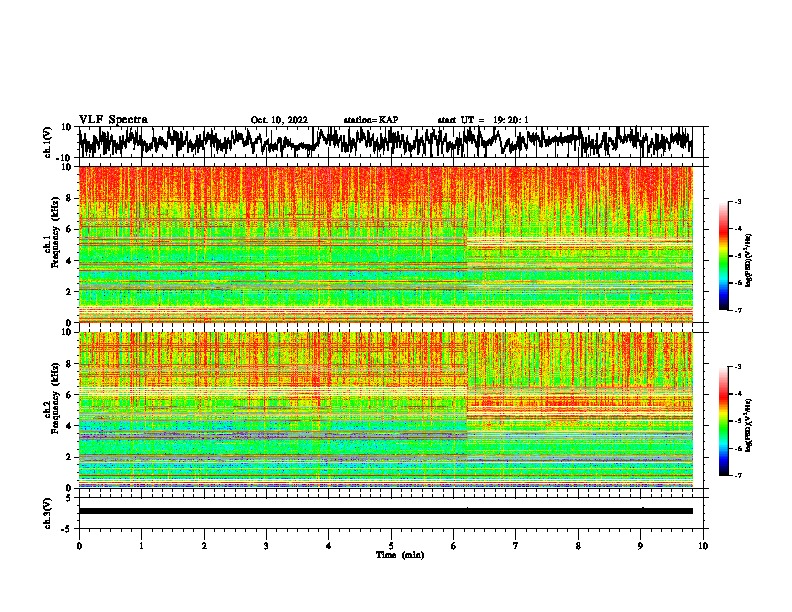The width and height of the screenshot is (792, 612).
Task: Select the "start UT = 19:20: 1" text
Action: point(483,120)
